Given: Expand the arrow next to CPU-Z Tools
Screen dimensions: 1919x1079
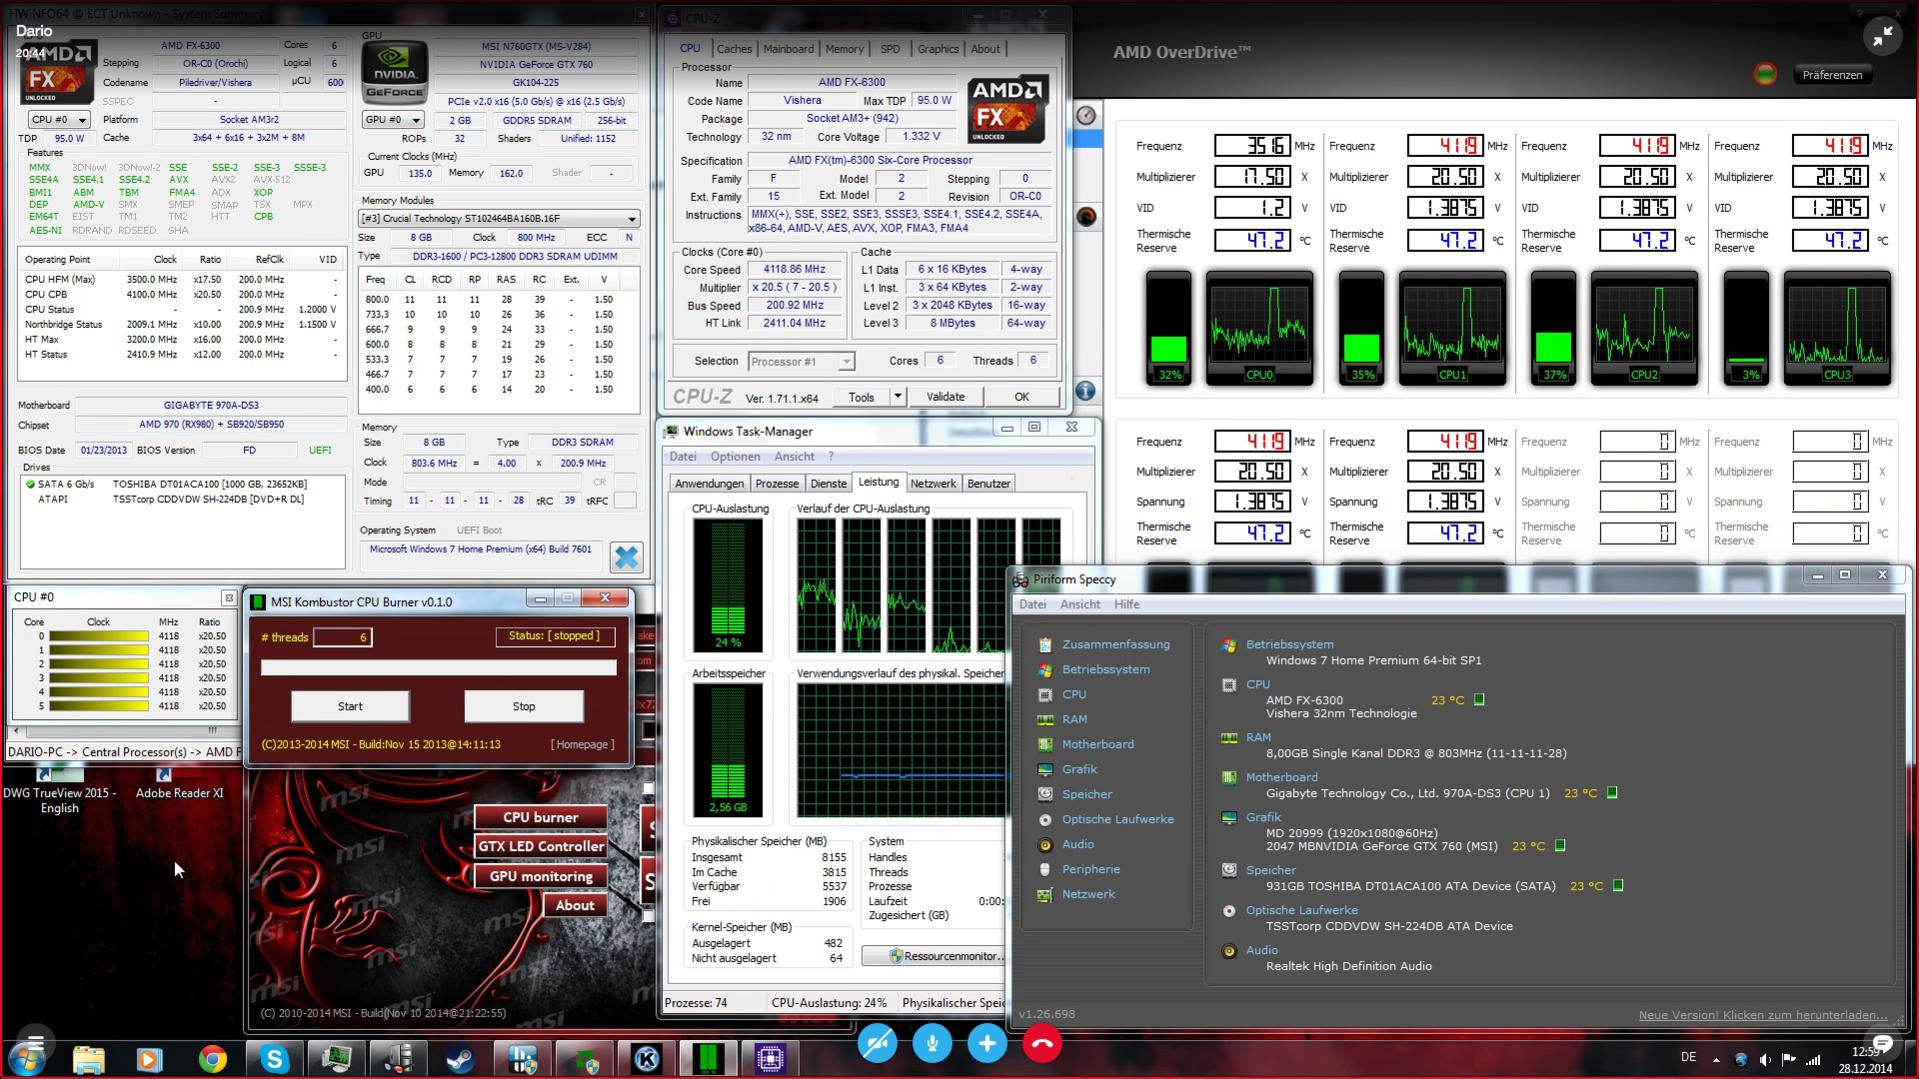Looking at the screenshot, I should [x=897, y=397].
